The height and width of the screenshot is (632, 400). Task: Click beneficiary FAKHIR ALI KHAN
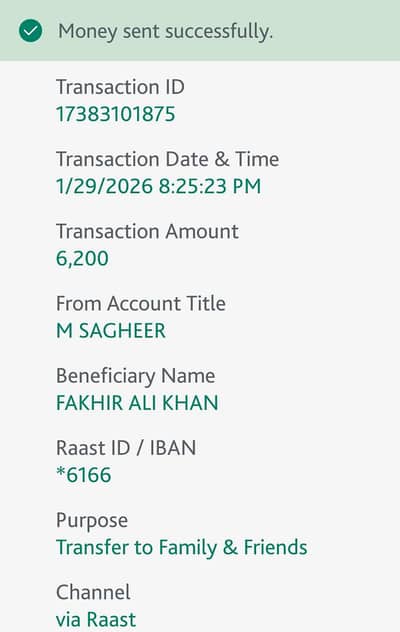pyautogui.click(x=137, y=403)
